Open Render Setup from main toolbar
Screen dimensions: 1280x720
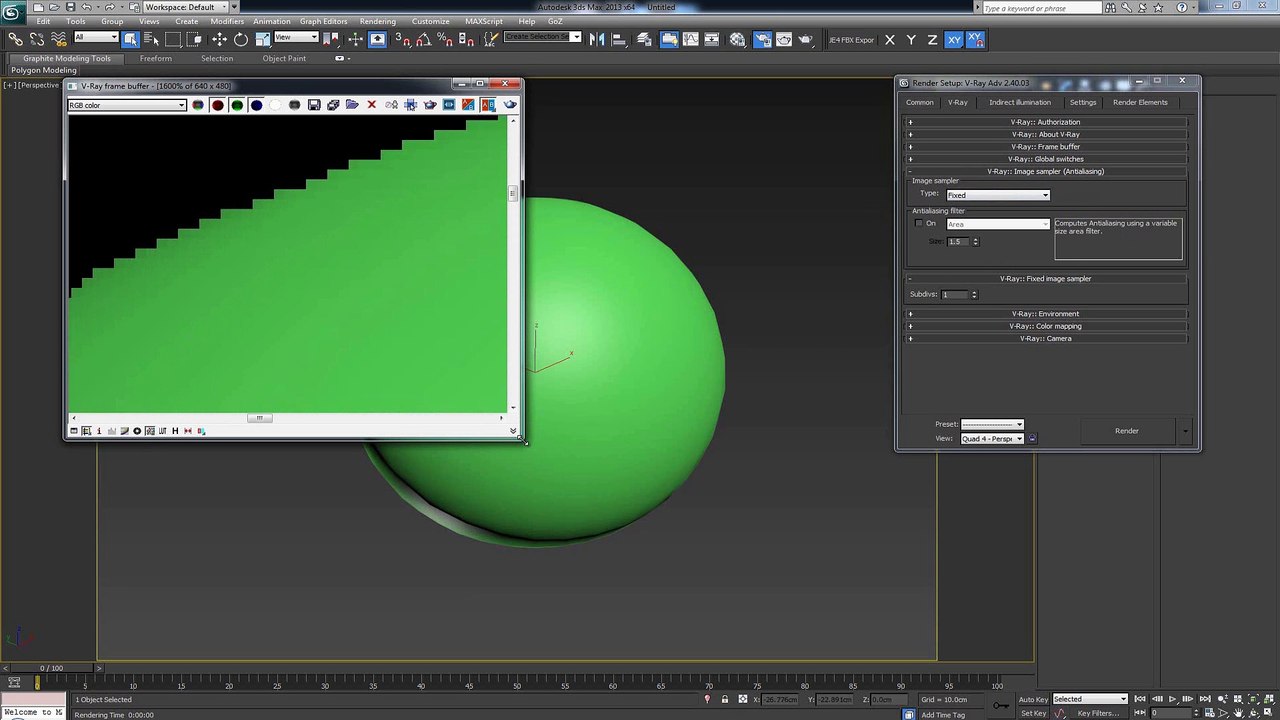761,39
